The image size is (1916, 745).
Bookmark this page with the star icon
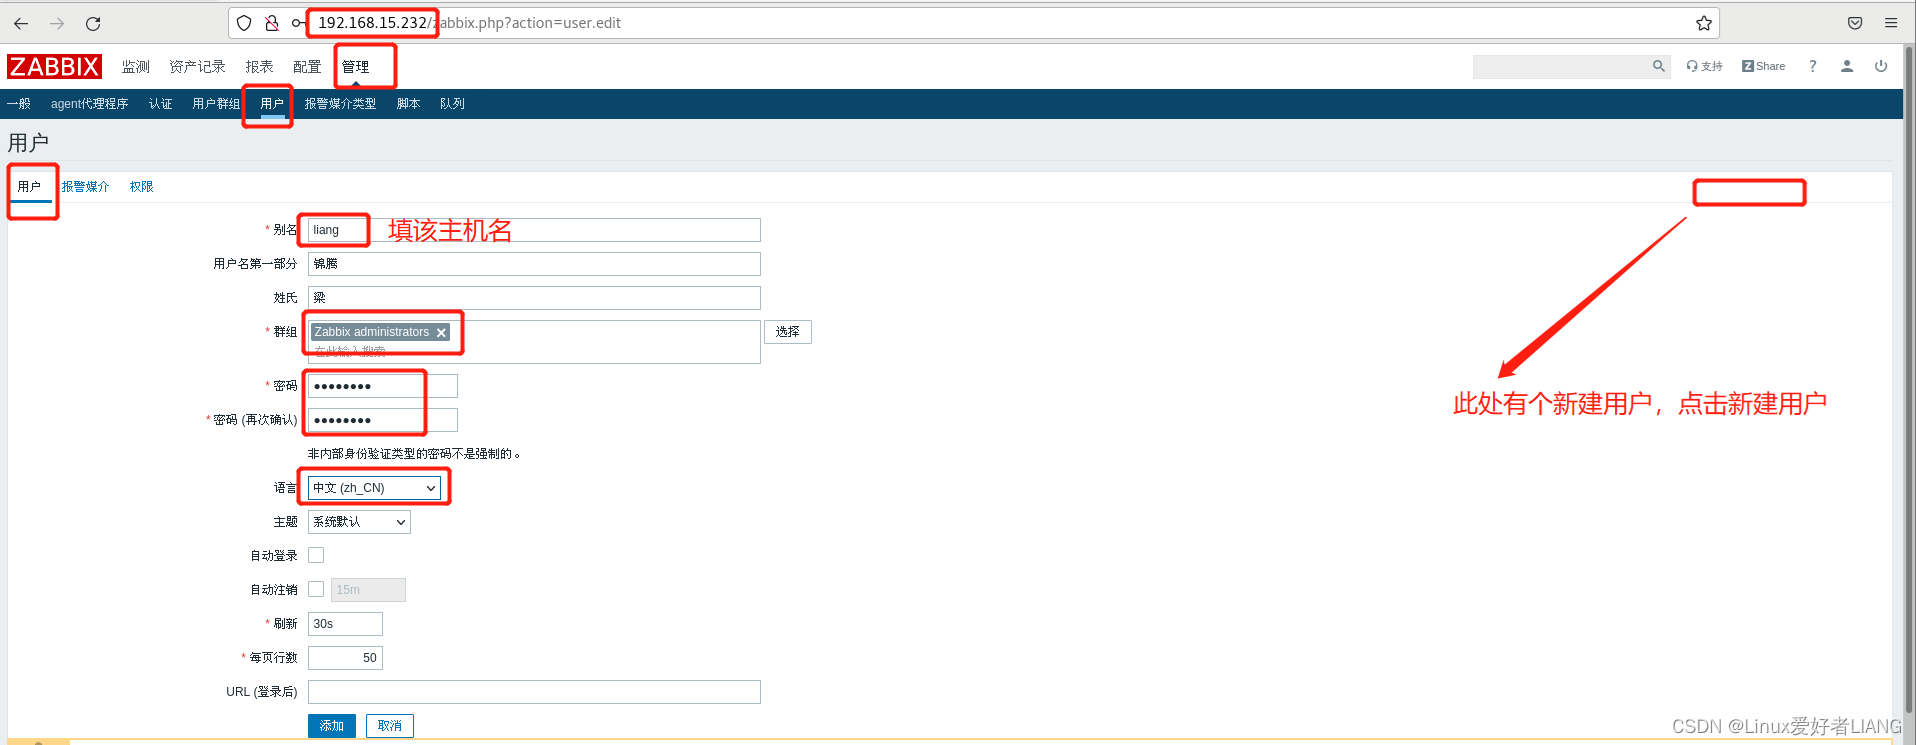click(x=1704, y=23)
